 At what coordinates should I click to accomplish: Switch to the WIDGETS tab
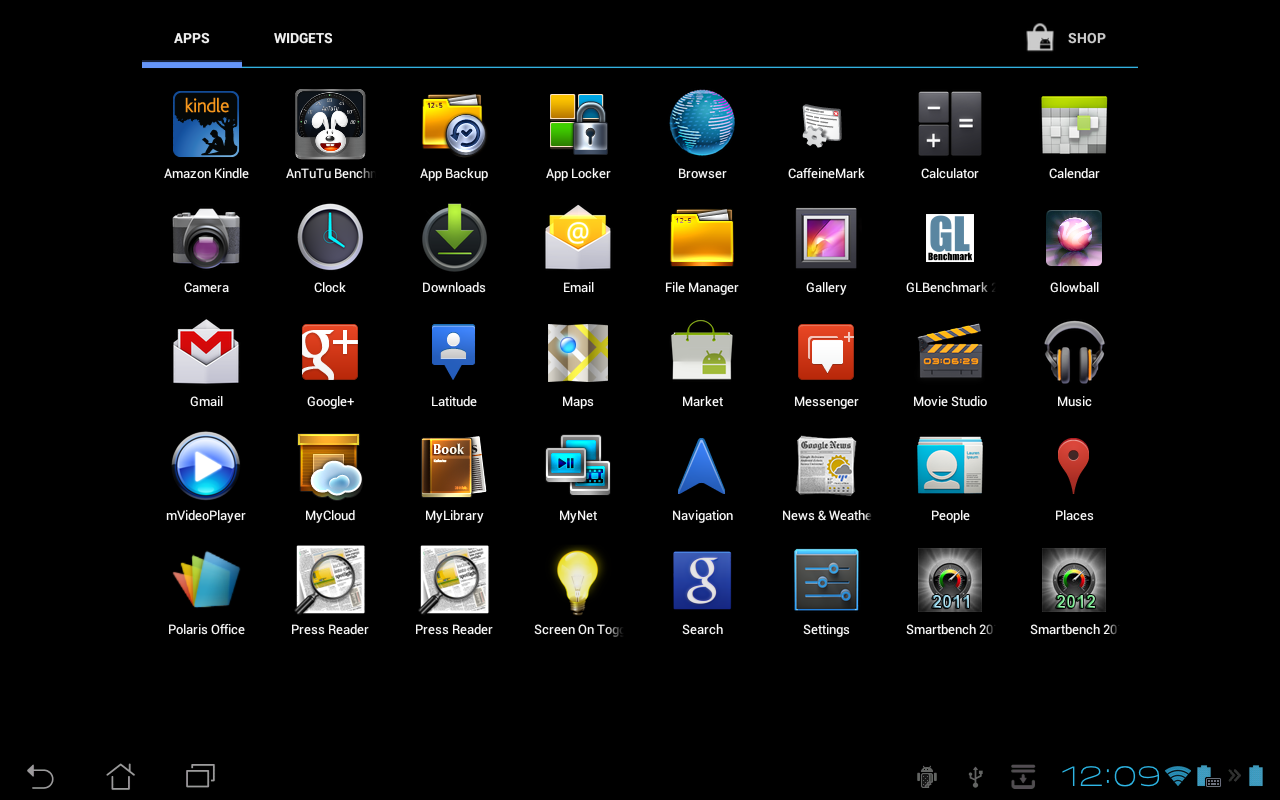(x=303, y=38)
